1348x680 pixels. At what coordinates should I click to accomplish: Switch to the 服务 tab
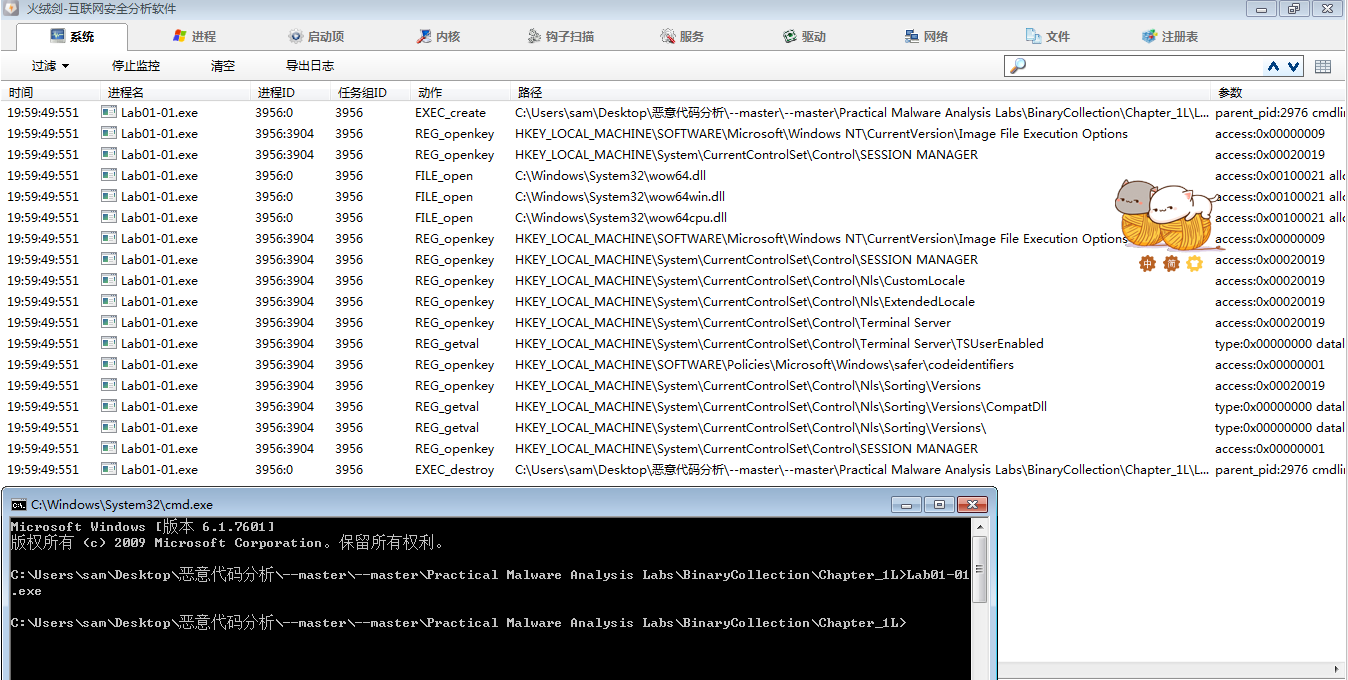point(682,36)
